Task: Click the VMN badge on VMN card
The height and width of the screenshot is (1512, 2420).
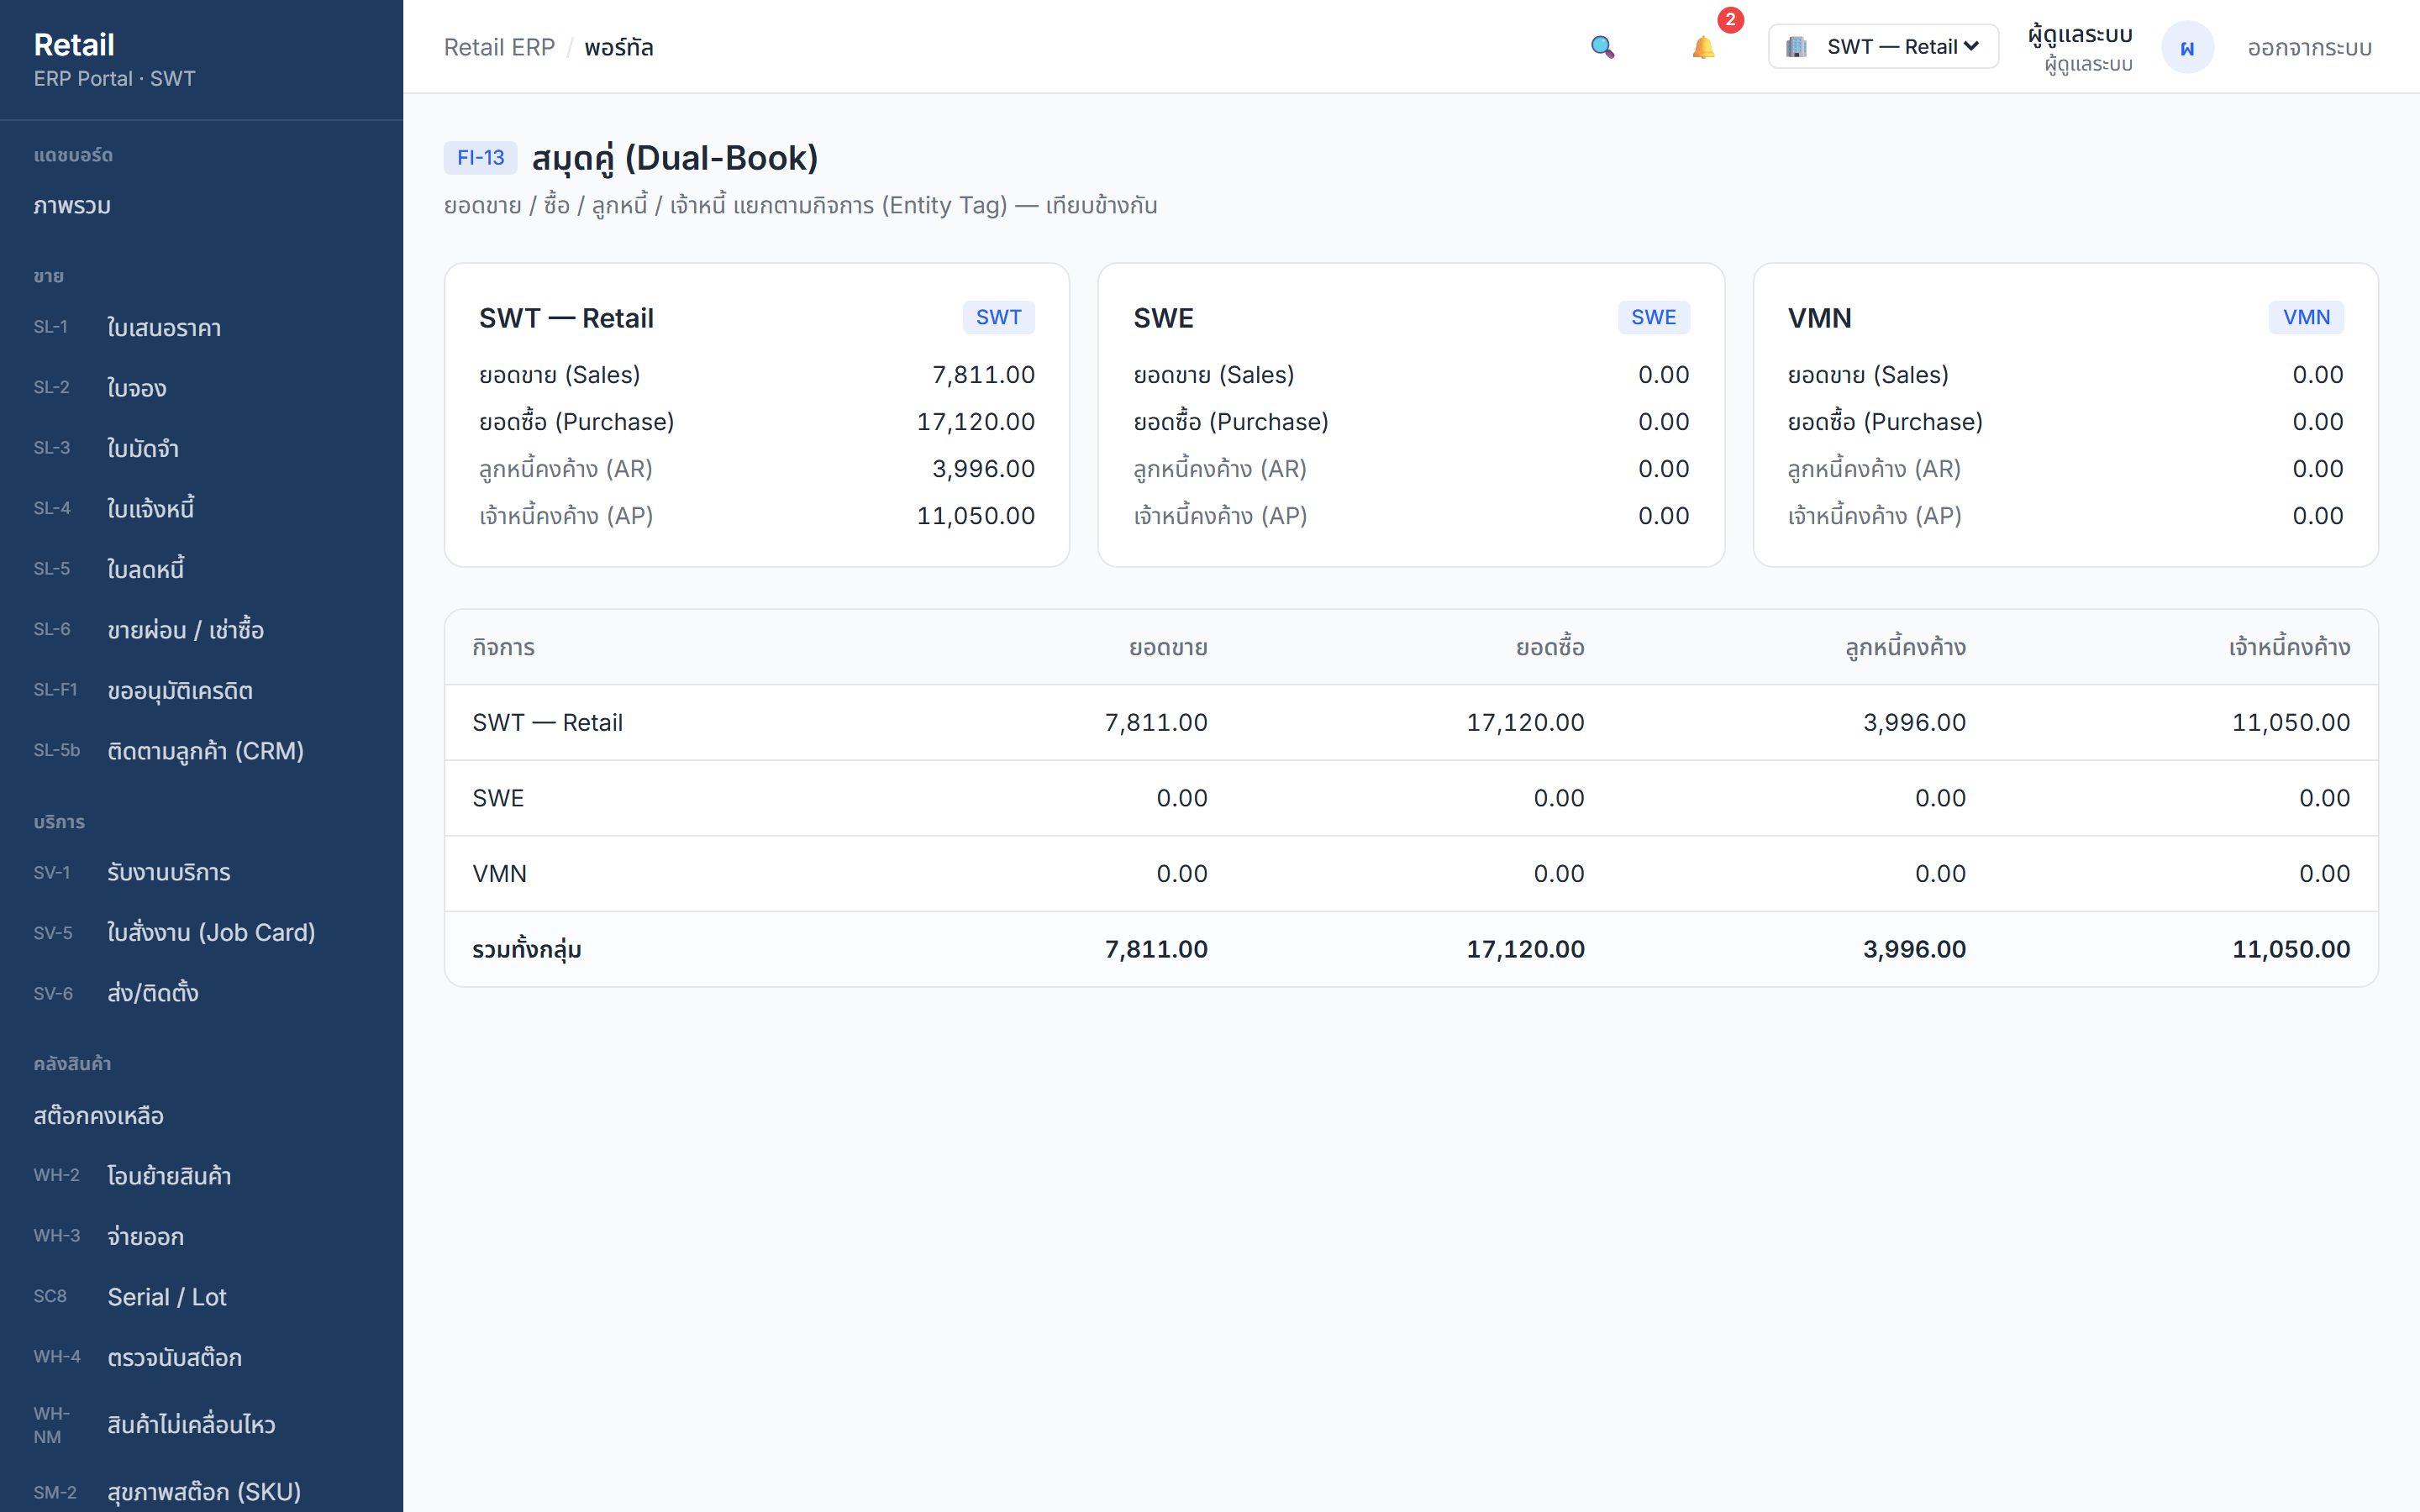Action: point(2306,317)
